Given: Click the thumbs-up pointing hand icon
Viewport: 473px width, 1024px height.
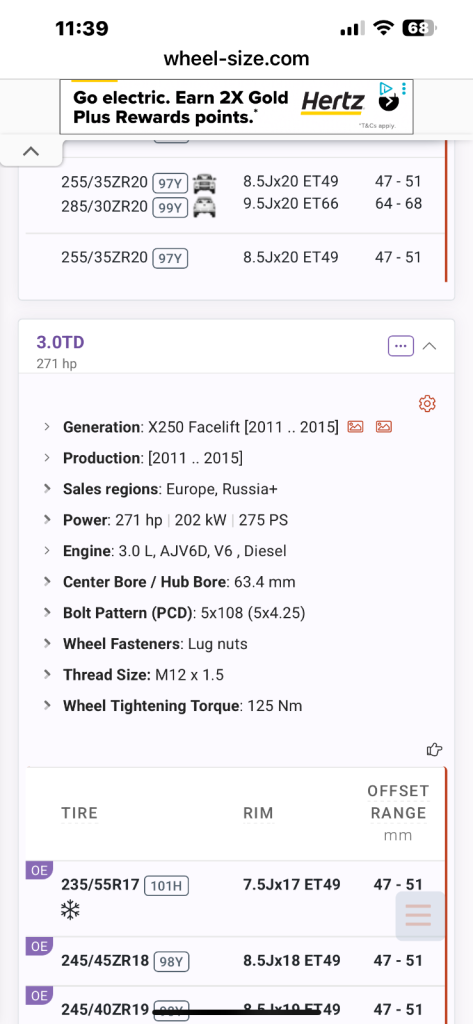Looking at the screenshot, I should click(x=434, y=749).
